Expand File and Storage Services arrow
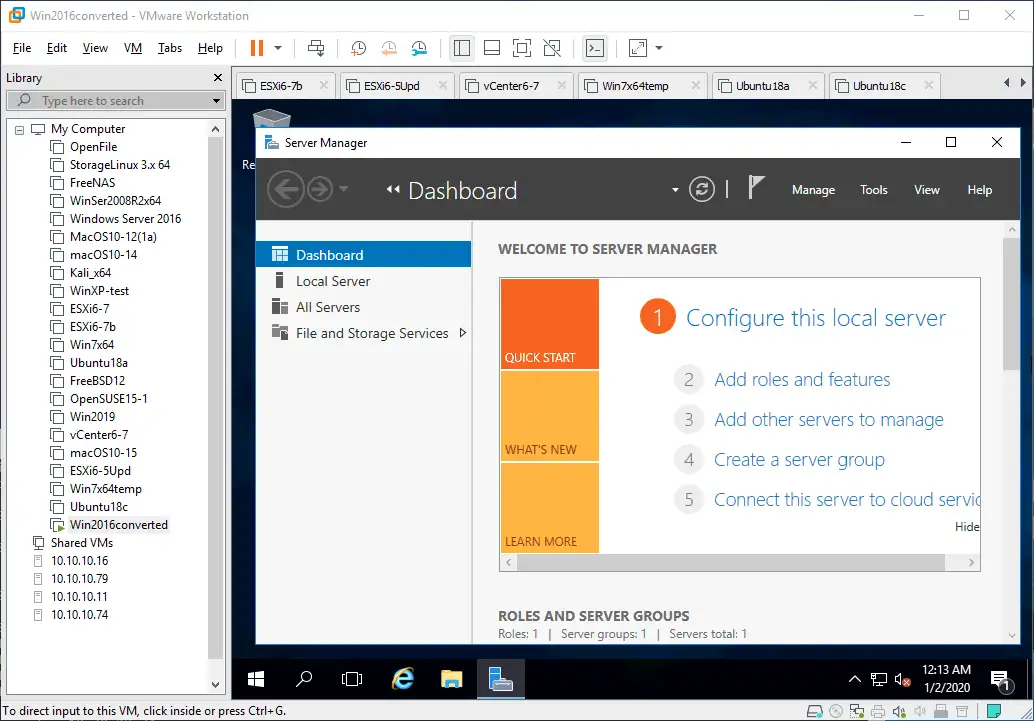1034x721 pixels. point(462,333)
